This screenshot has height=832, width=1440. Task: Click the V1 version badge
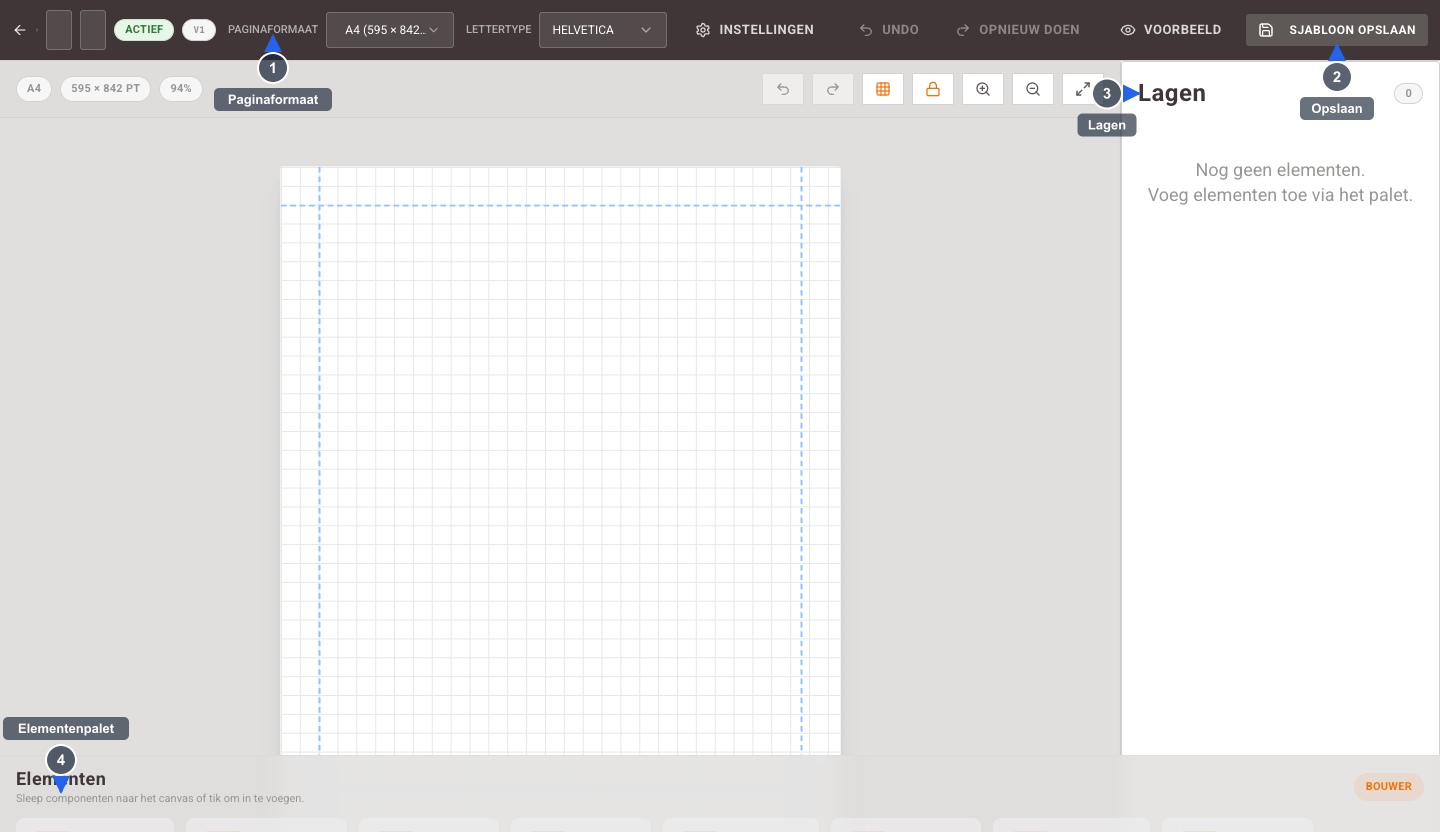[199, 30]
